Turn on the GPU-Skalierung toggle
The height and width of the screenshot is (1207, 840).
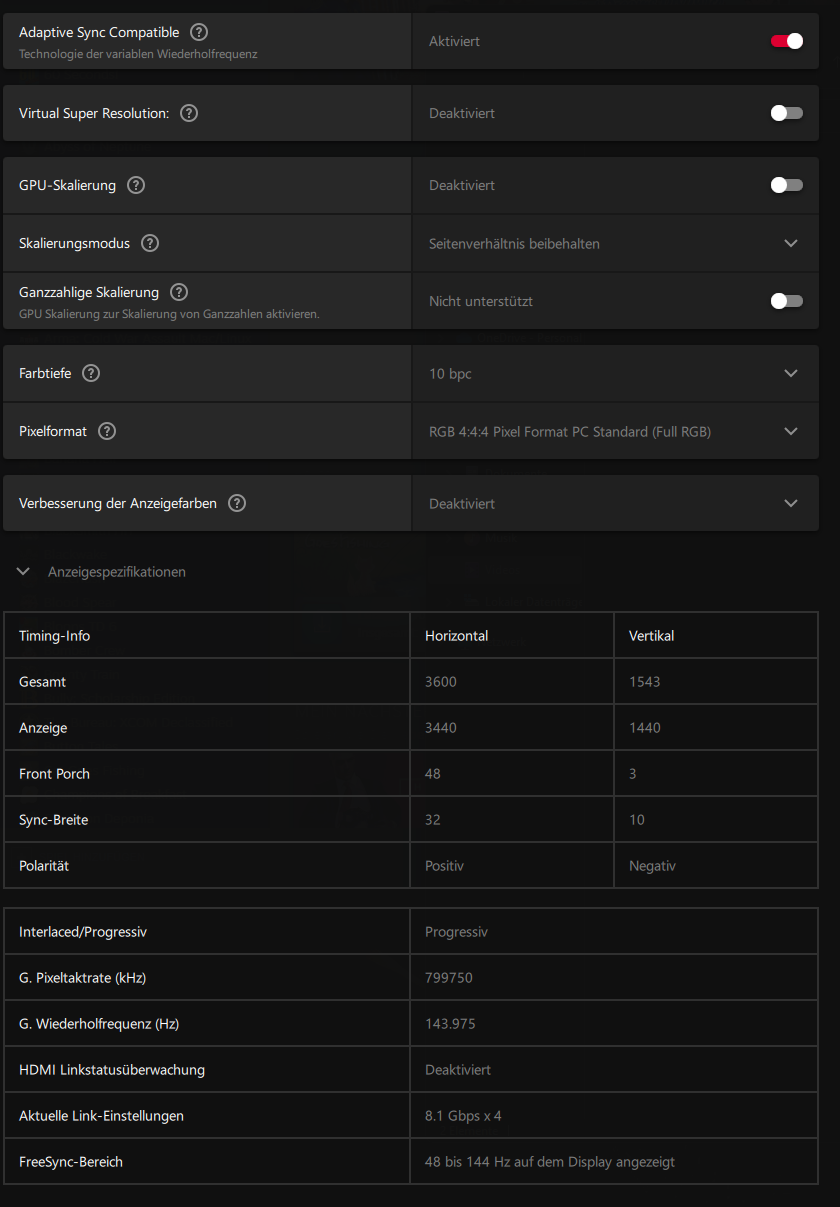point(786,185)
